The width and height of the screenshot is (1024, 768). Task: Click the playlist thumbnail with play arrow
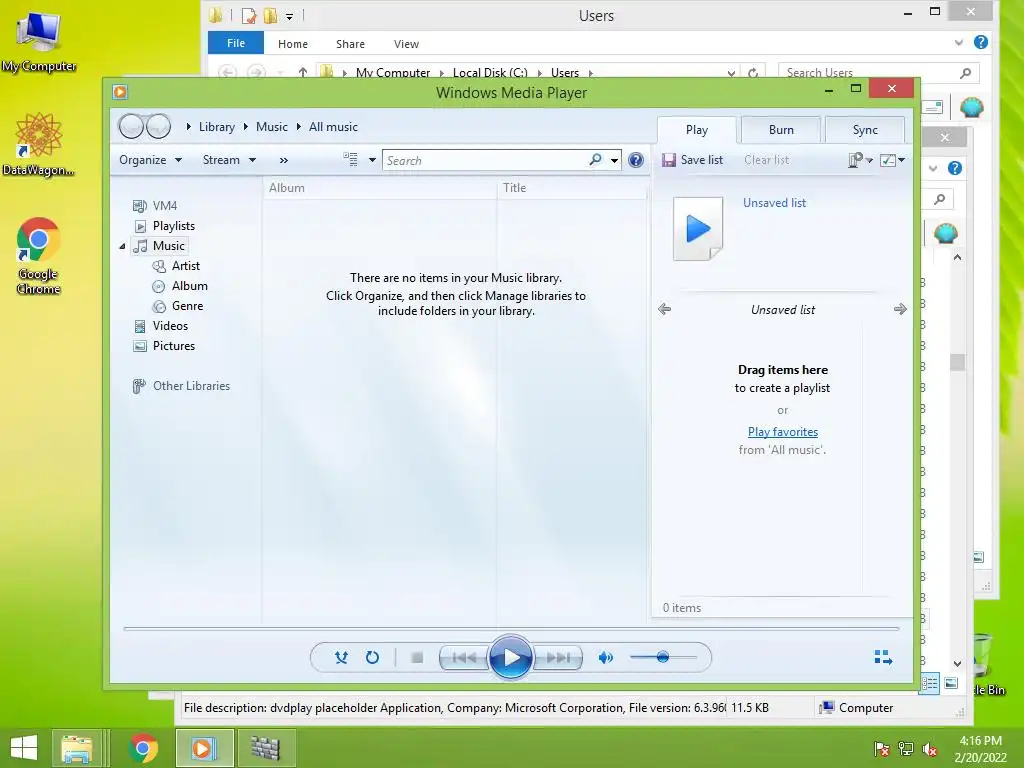(698, 229)
